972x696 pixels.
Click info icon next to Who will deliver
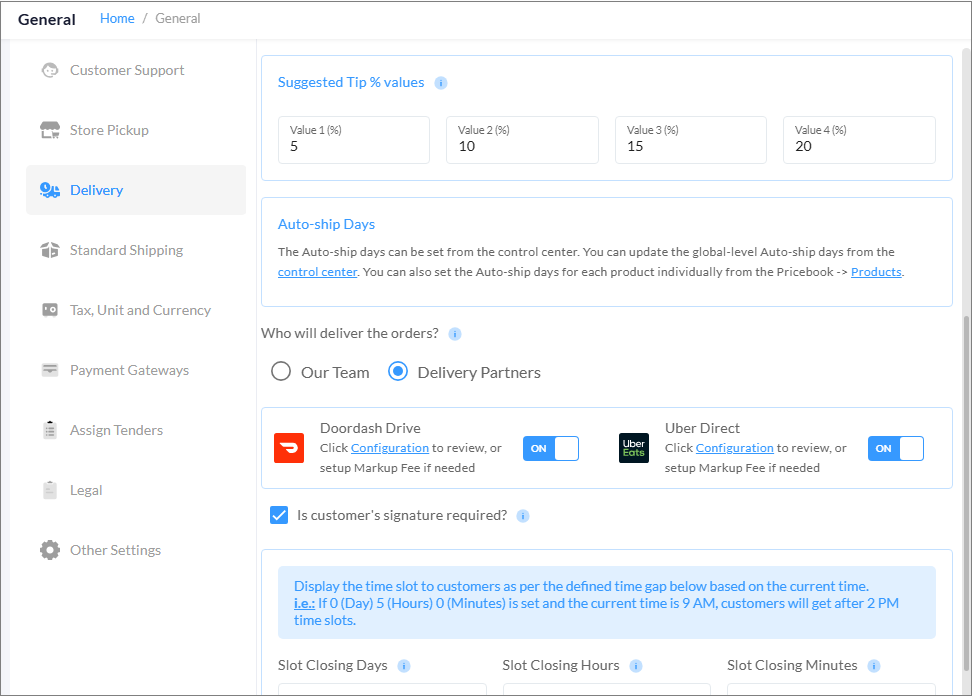pos(455,334)
